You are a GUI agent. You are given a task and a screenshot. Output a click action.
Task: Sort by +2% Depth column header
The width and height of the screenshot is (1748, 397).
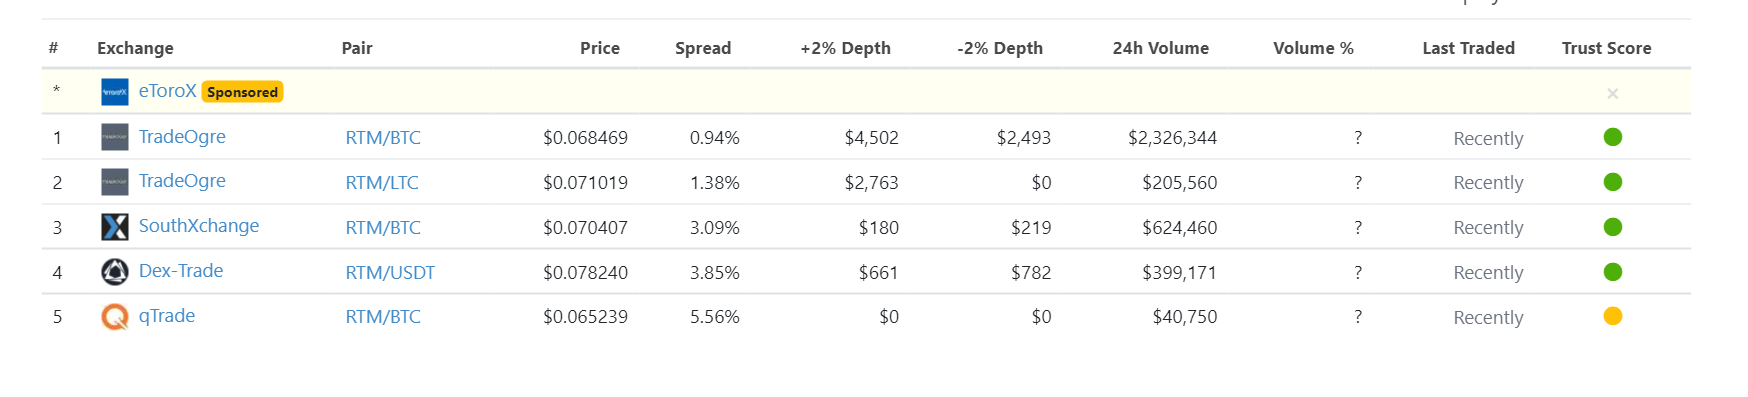845,48
